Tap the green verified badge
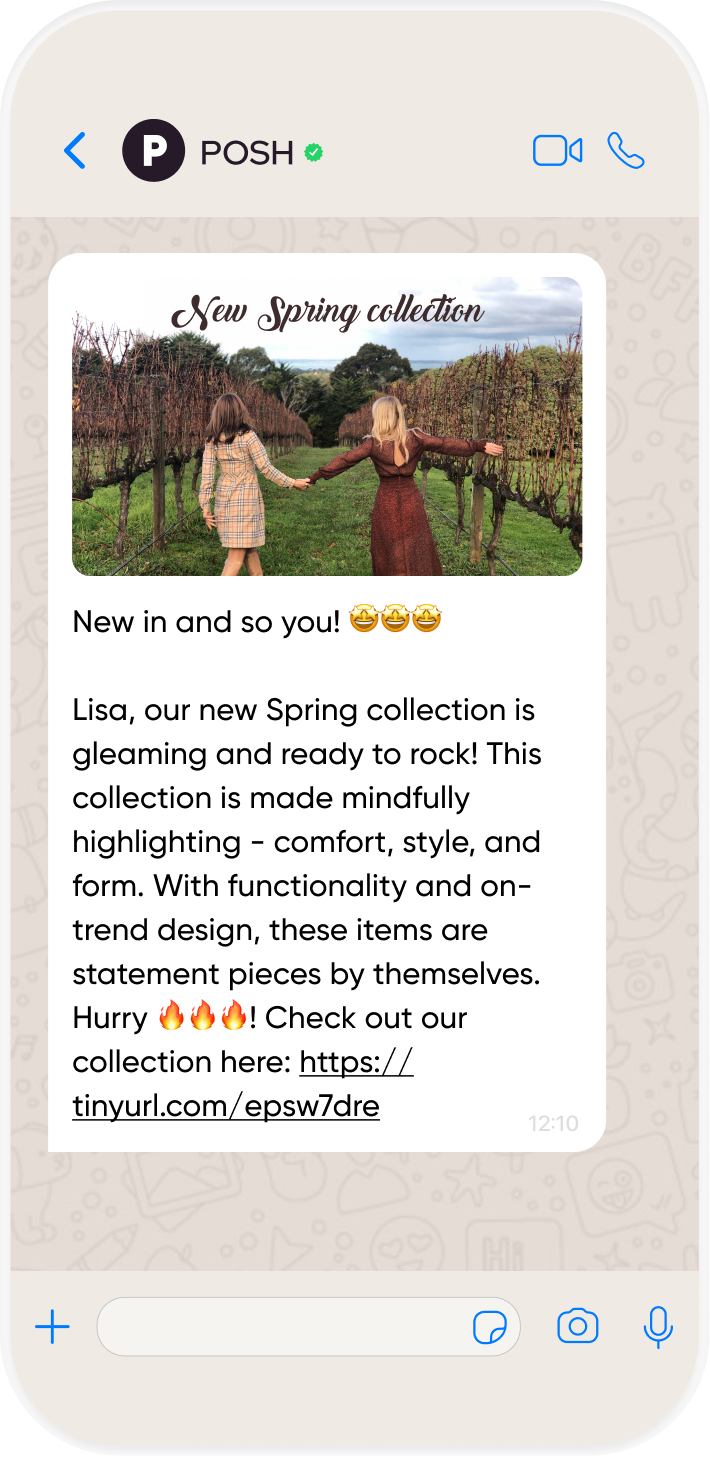 [314, 152]
